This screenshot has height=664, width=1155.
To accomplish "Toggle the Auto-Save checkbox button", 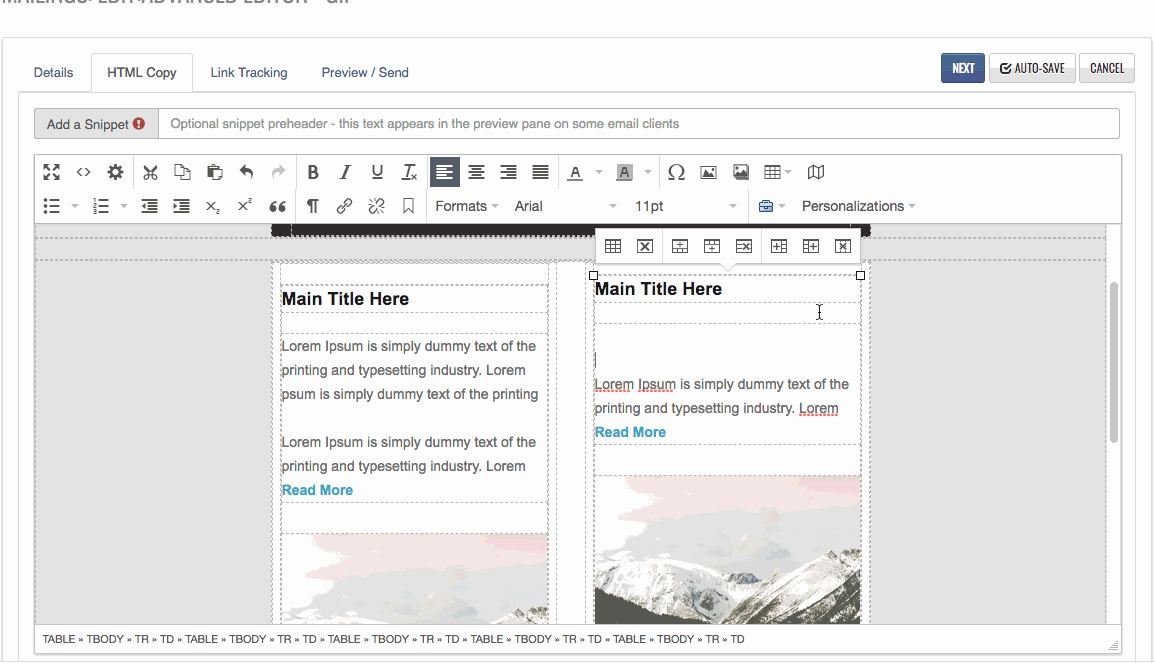I will pyautogui.click(x=1032, y=68).
